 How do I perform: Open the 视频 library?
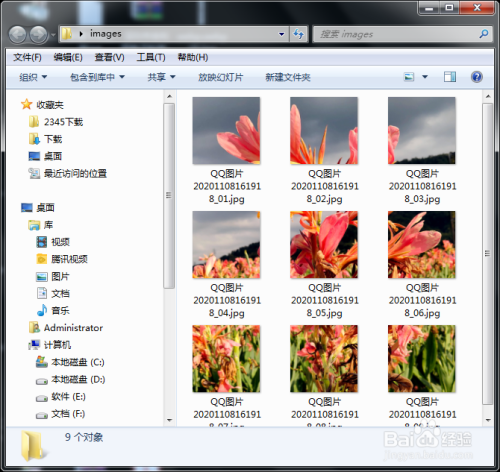[53, 242]
